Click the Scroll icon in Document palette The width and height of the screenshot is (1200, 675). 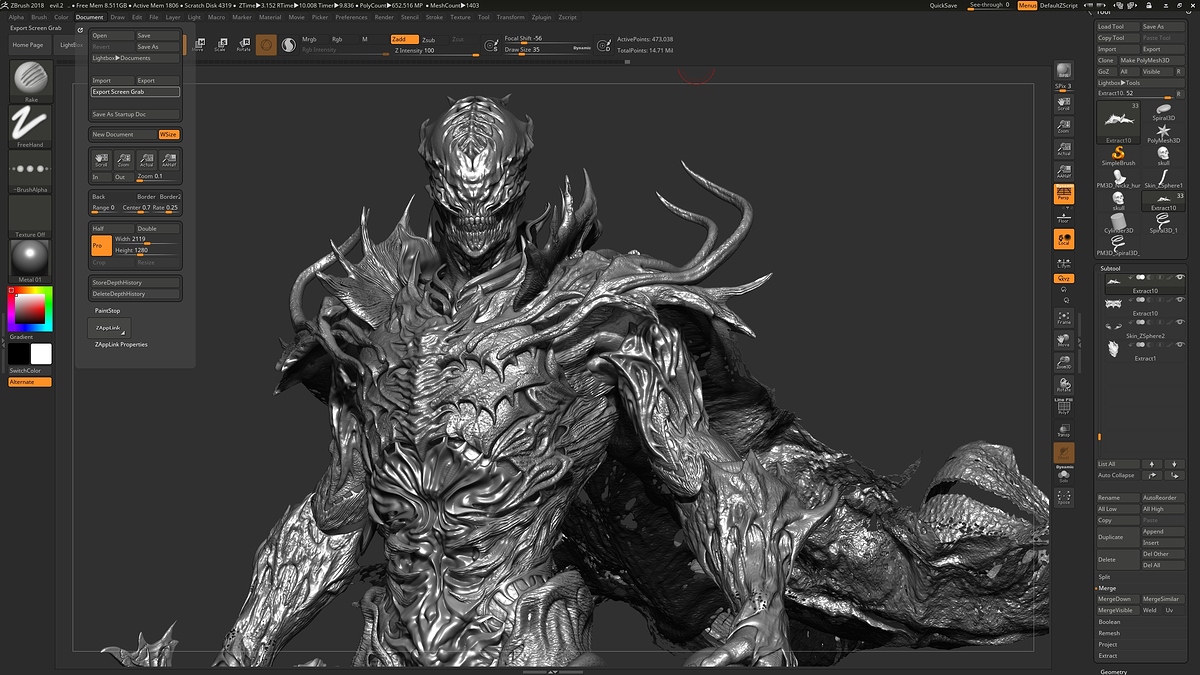pyautogui.click(x=101, y=160)
